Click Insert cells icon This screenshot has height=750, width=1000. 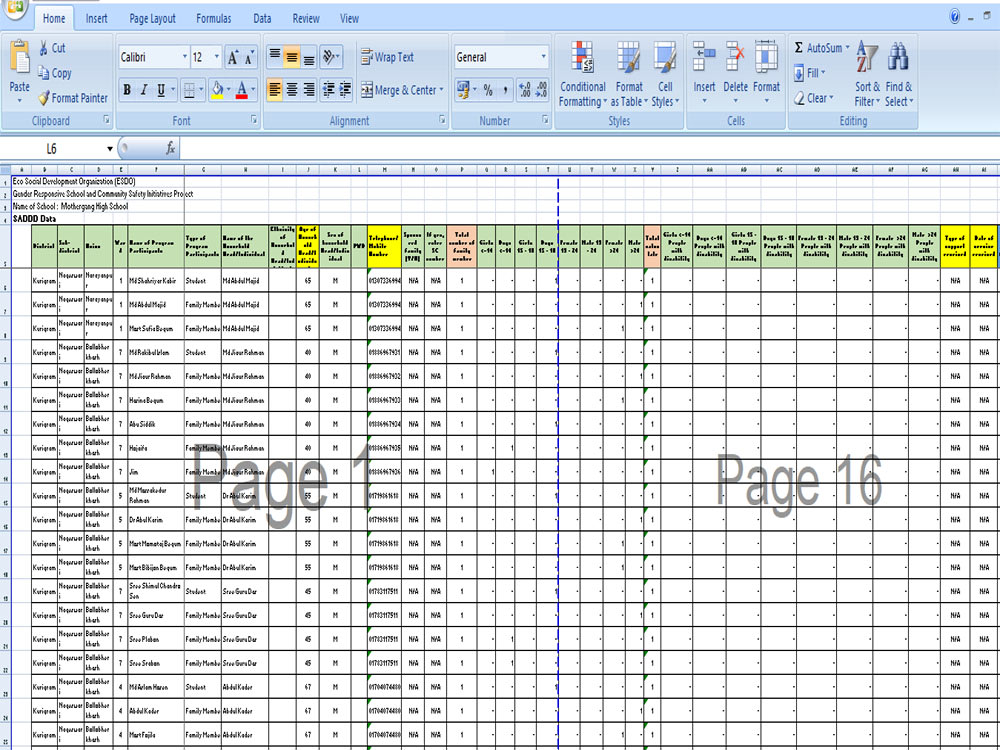(704, 56)
